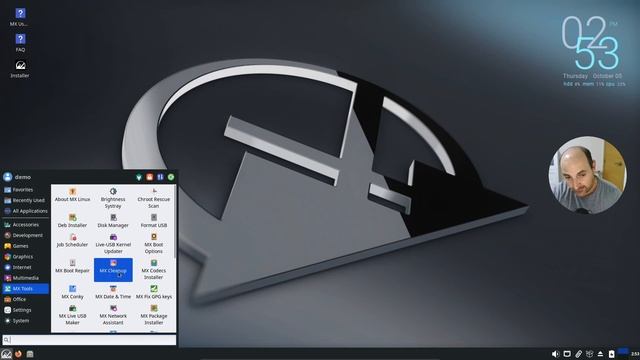640x360 pixels.
Task: Launch Brightness Systray
Action: 113,198
